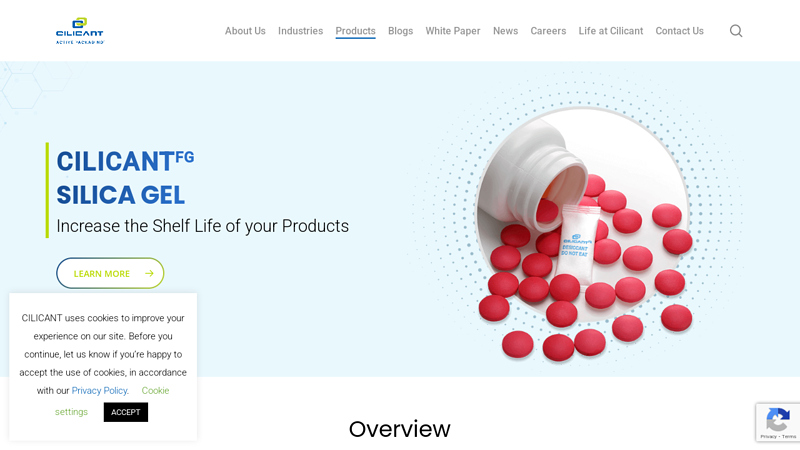Click the Cilicant FG Silica Gel heading
Viewport: 800px width, 450px height.
(x=126, y=178)
